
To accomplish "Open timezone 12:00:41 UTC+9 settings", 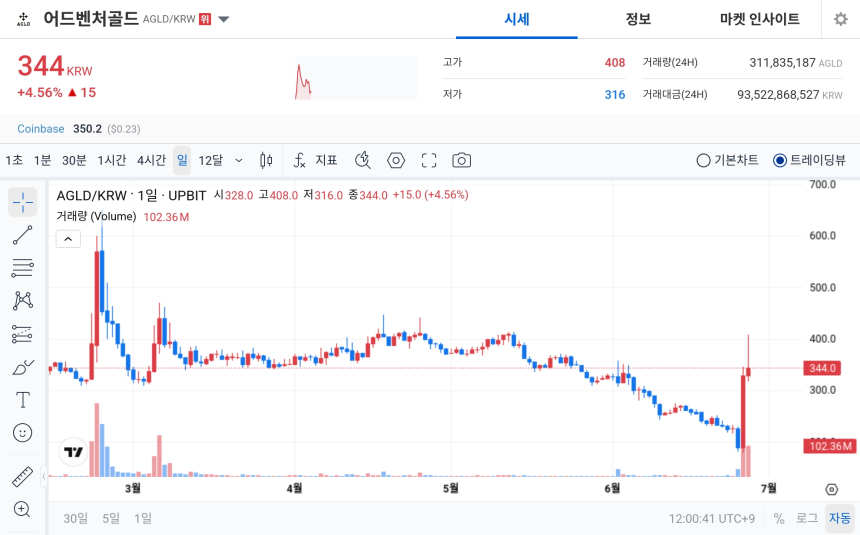I will [x=711, y=519].
